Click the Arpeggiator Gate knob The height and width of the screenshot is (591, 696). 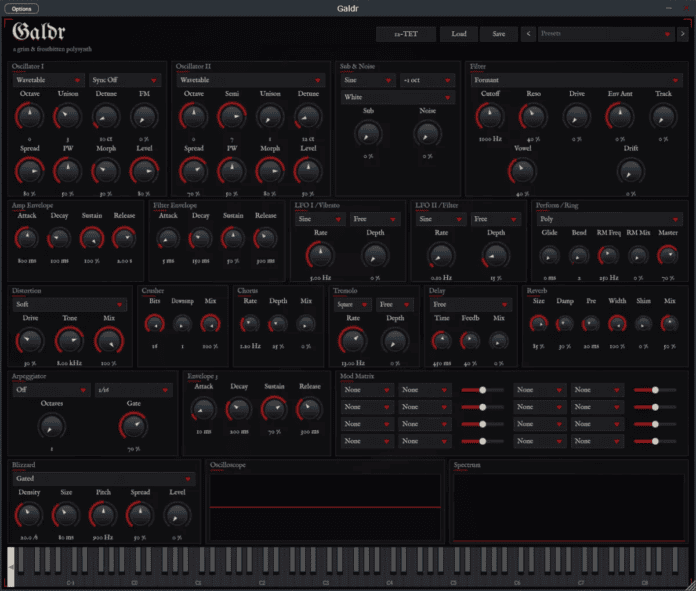point(134,426)
